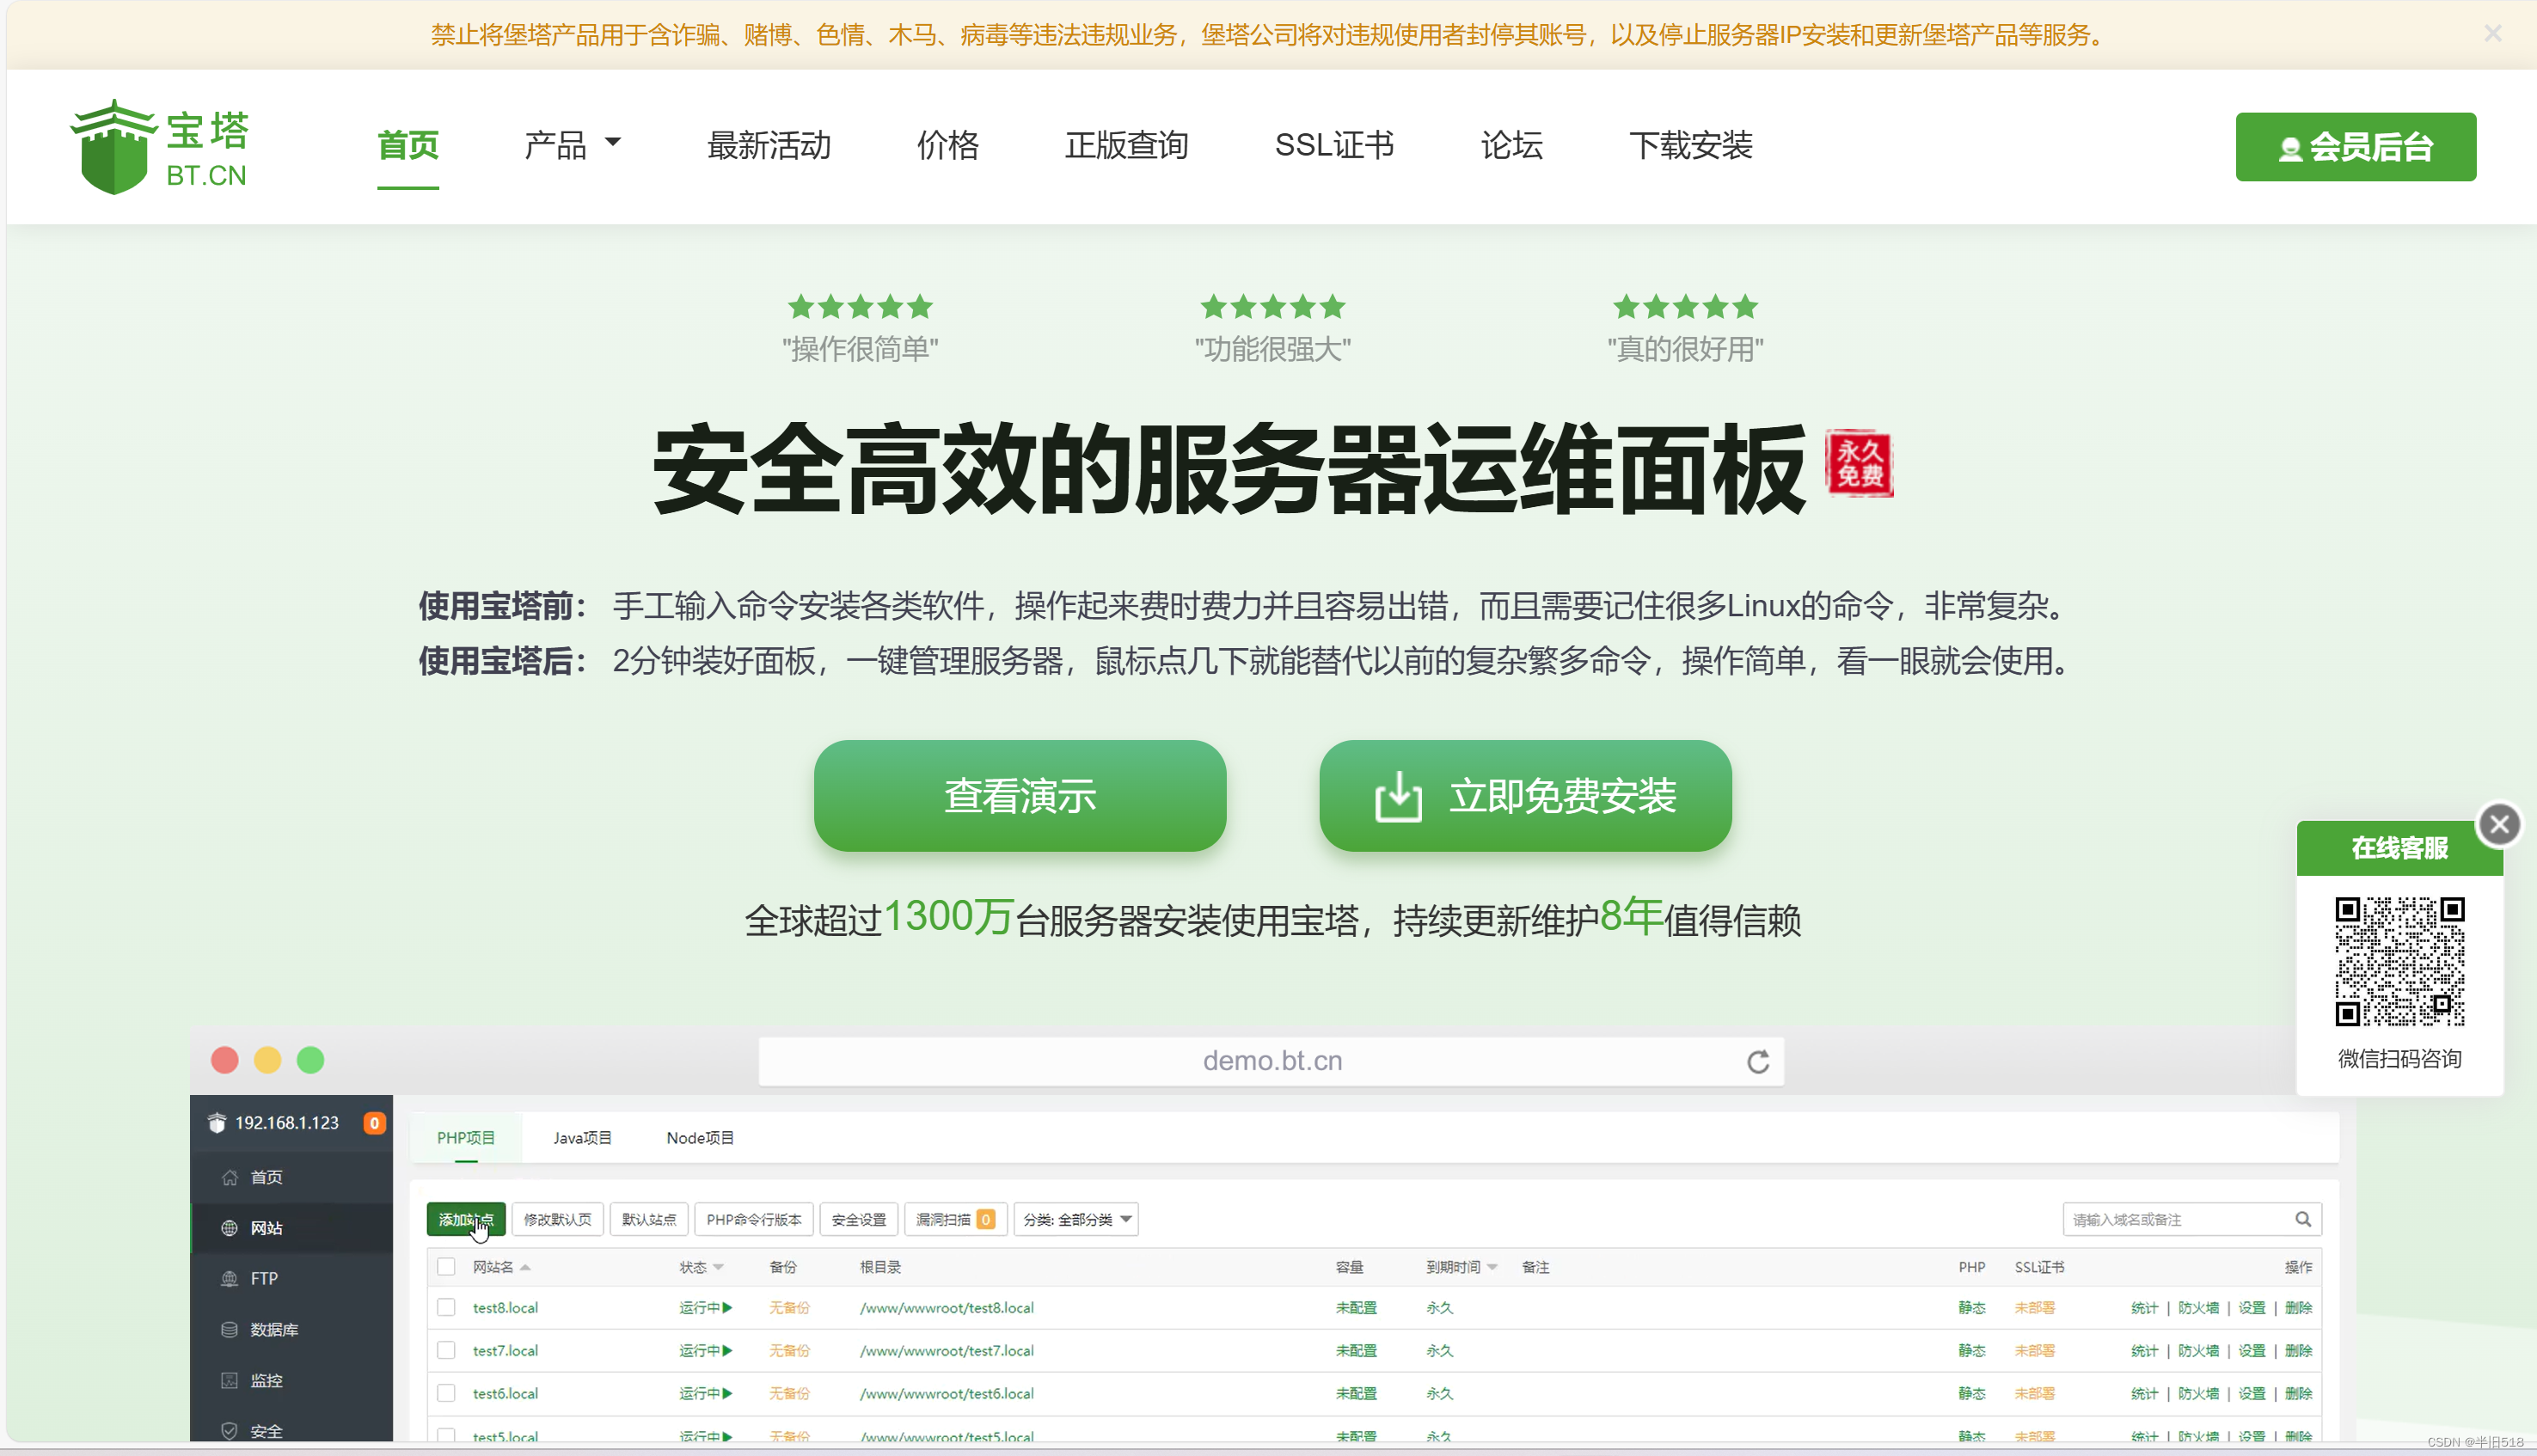Screen dimensions: 2537x1456
Task: Go to the SSL证书 nav item
Action: tap(1333, 145)
